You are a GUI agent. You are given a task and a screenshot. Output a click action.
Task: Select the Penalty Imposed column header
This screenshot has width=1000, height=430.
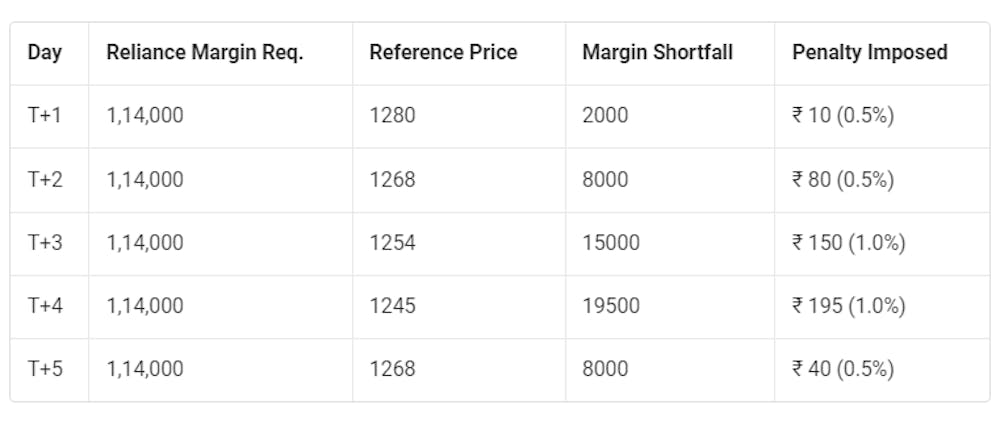869,52
